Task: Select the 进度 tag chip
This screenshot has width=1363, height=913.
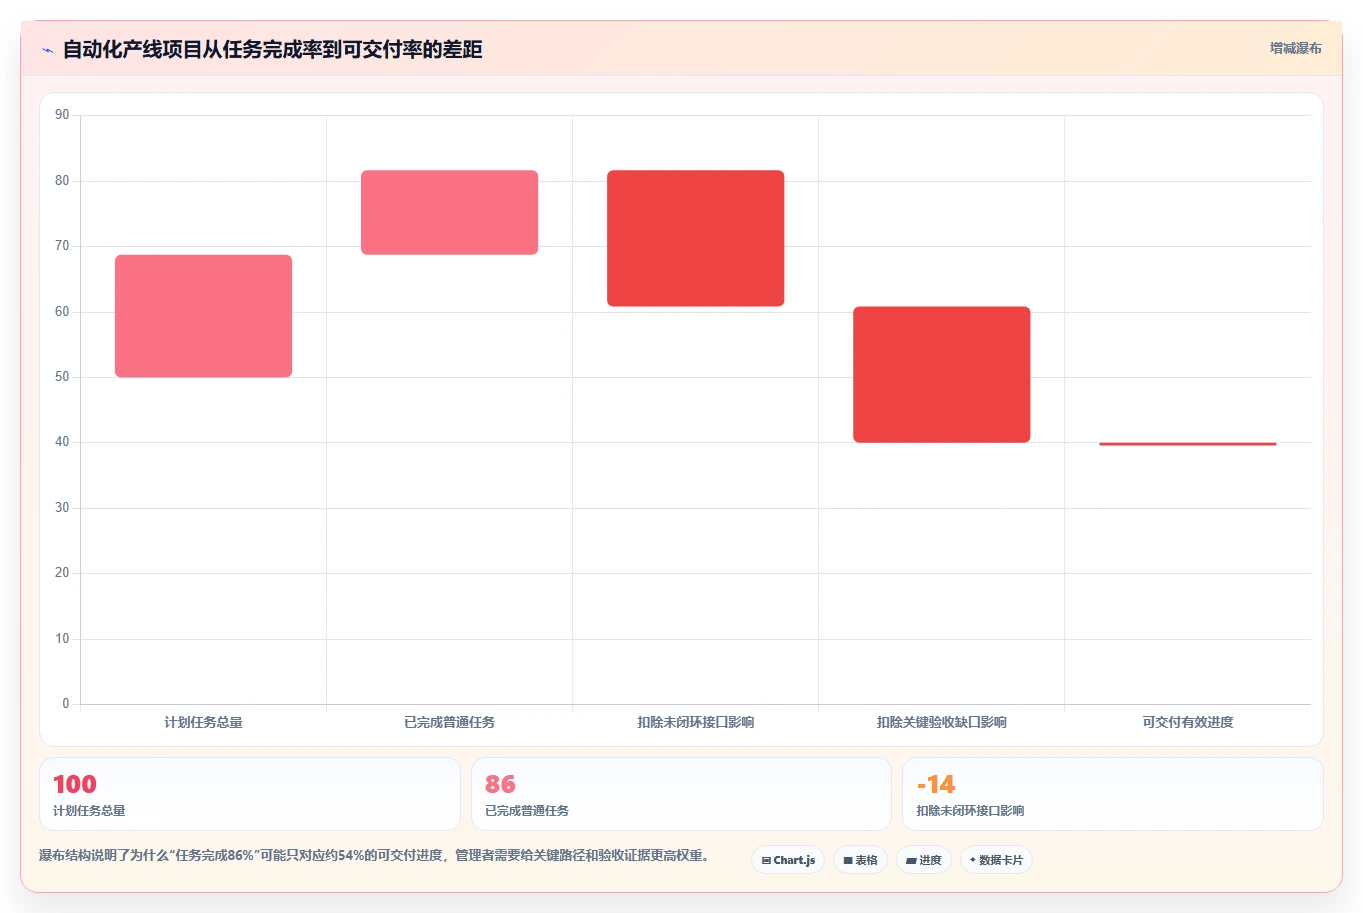Action: coord(924,860)
